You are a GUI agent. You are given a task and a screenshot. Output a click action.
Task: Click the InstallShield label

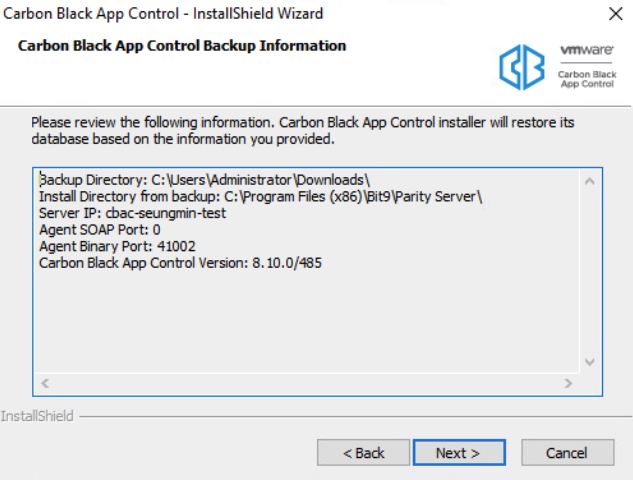point(37,416)
